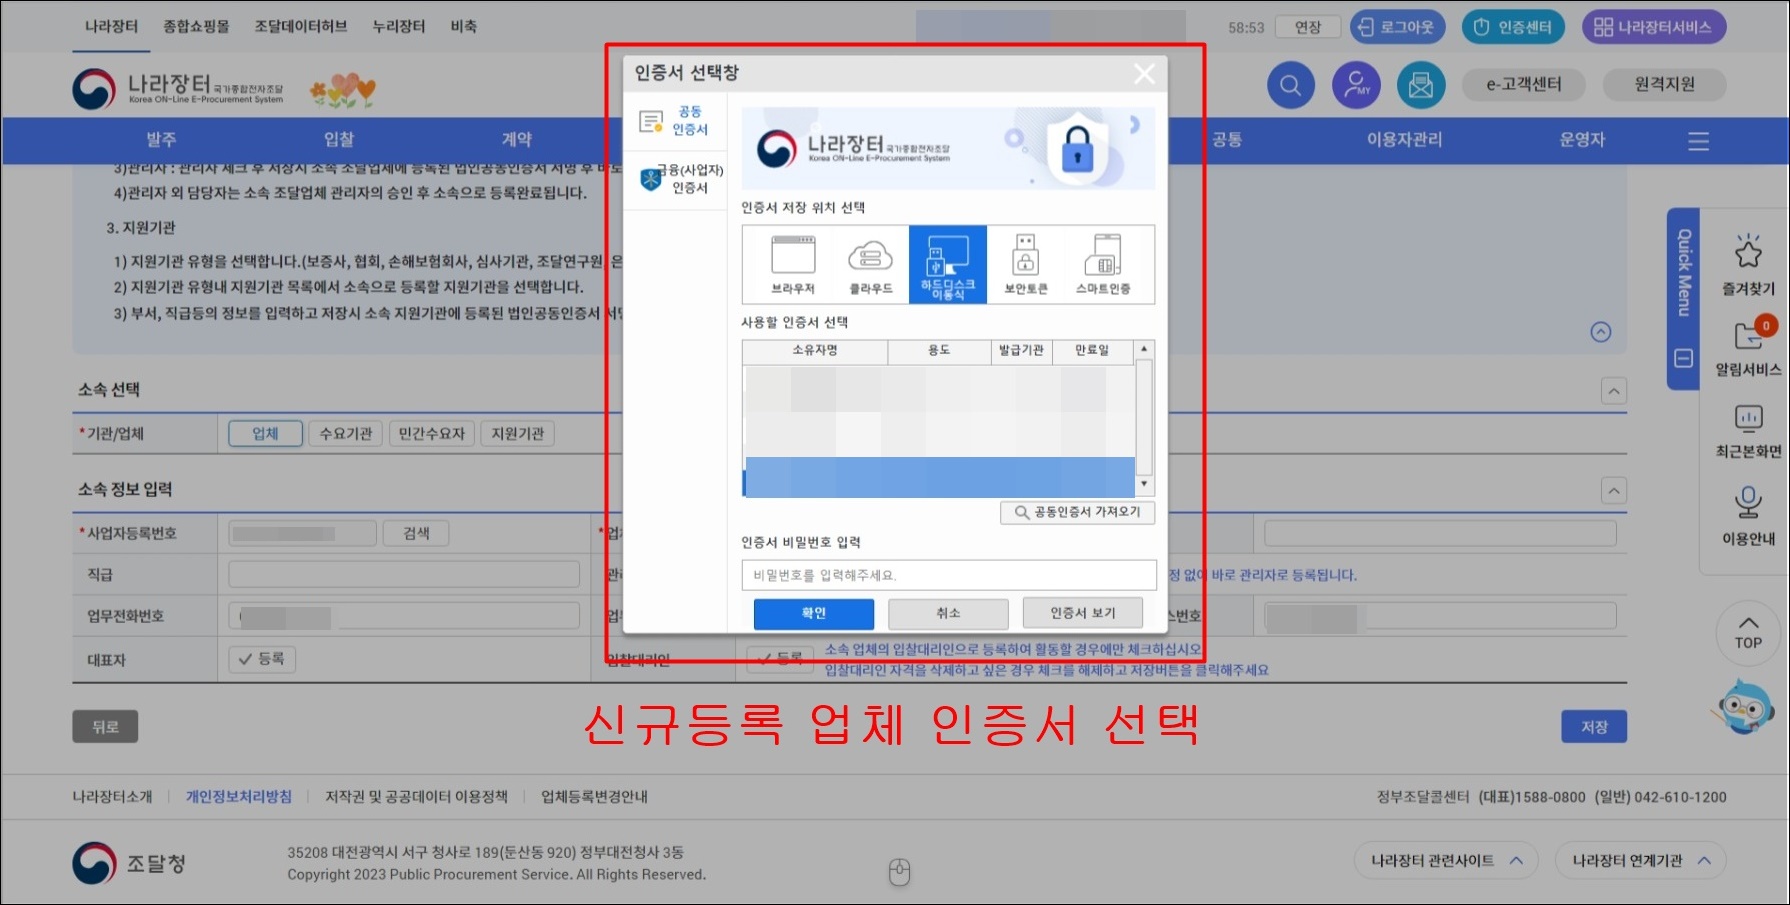Open the 발주 menu
The width and height of the screenshot is (1790, 905).
(x=161, y=139)
